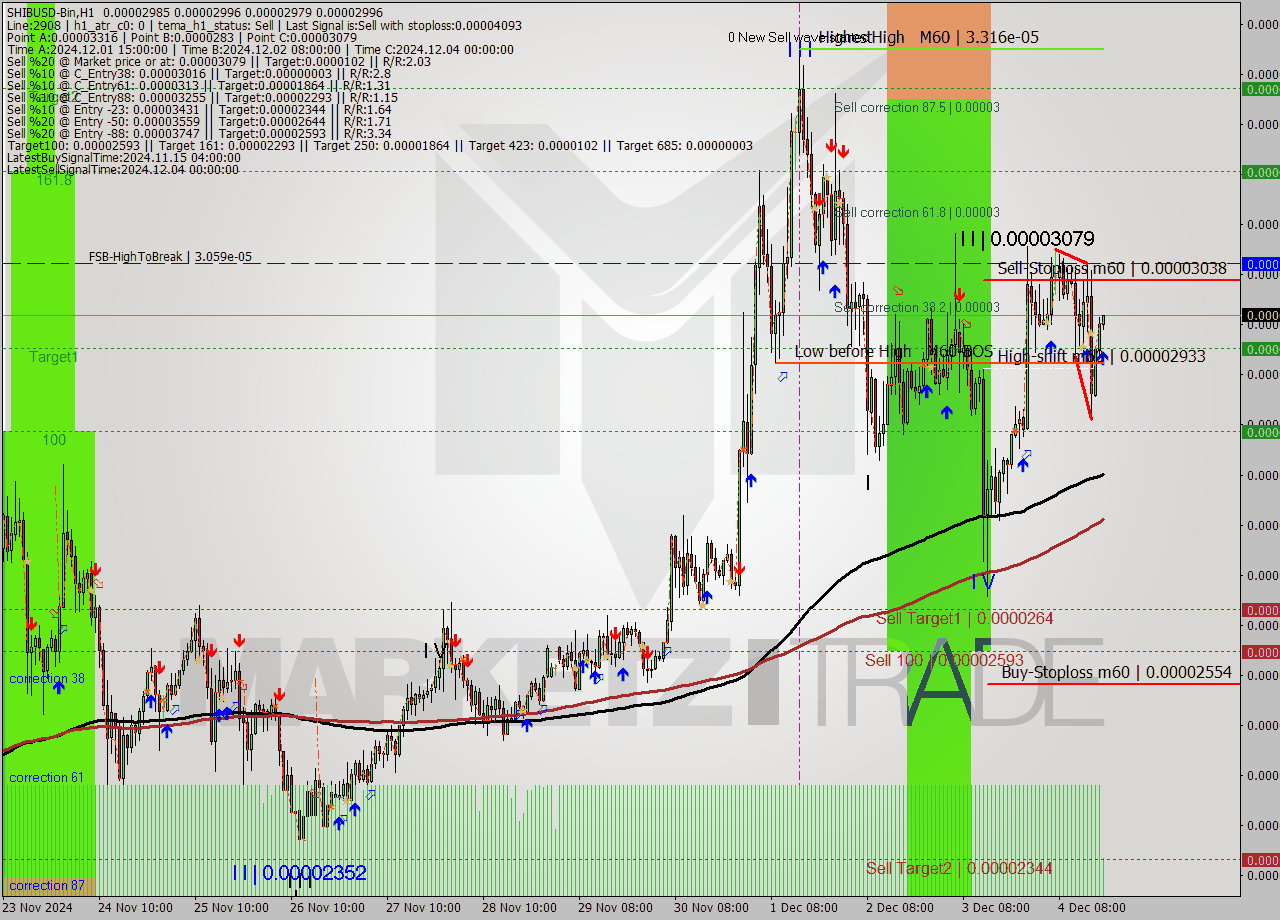Click the black current-price tag on price axis

point(1260,315)
